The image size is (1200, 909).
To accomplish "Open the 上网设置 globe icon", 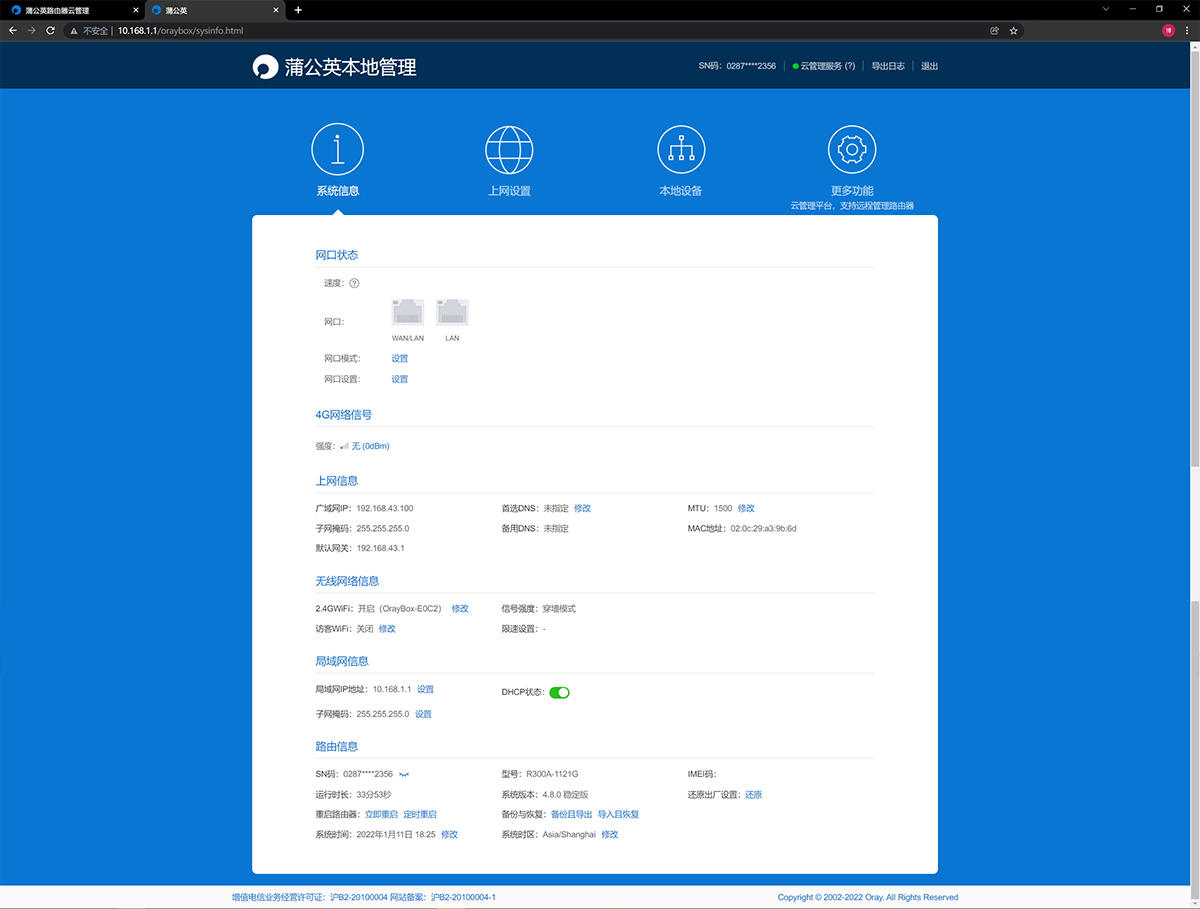I will point(509,150).
